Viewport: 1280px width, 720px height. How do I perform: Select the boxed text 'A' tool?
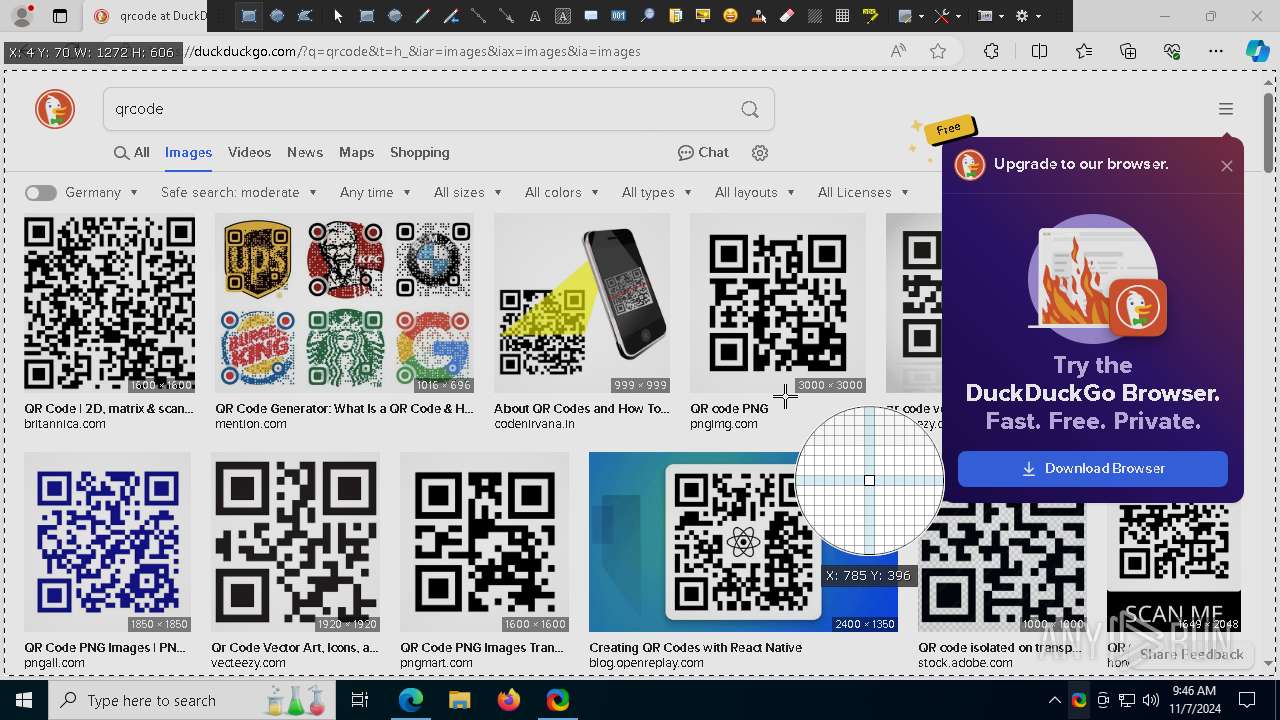coord(563,16)
